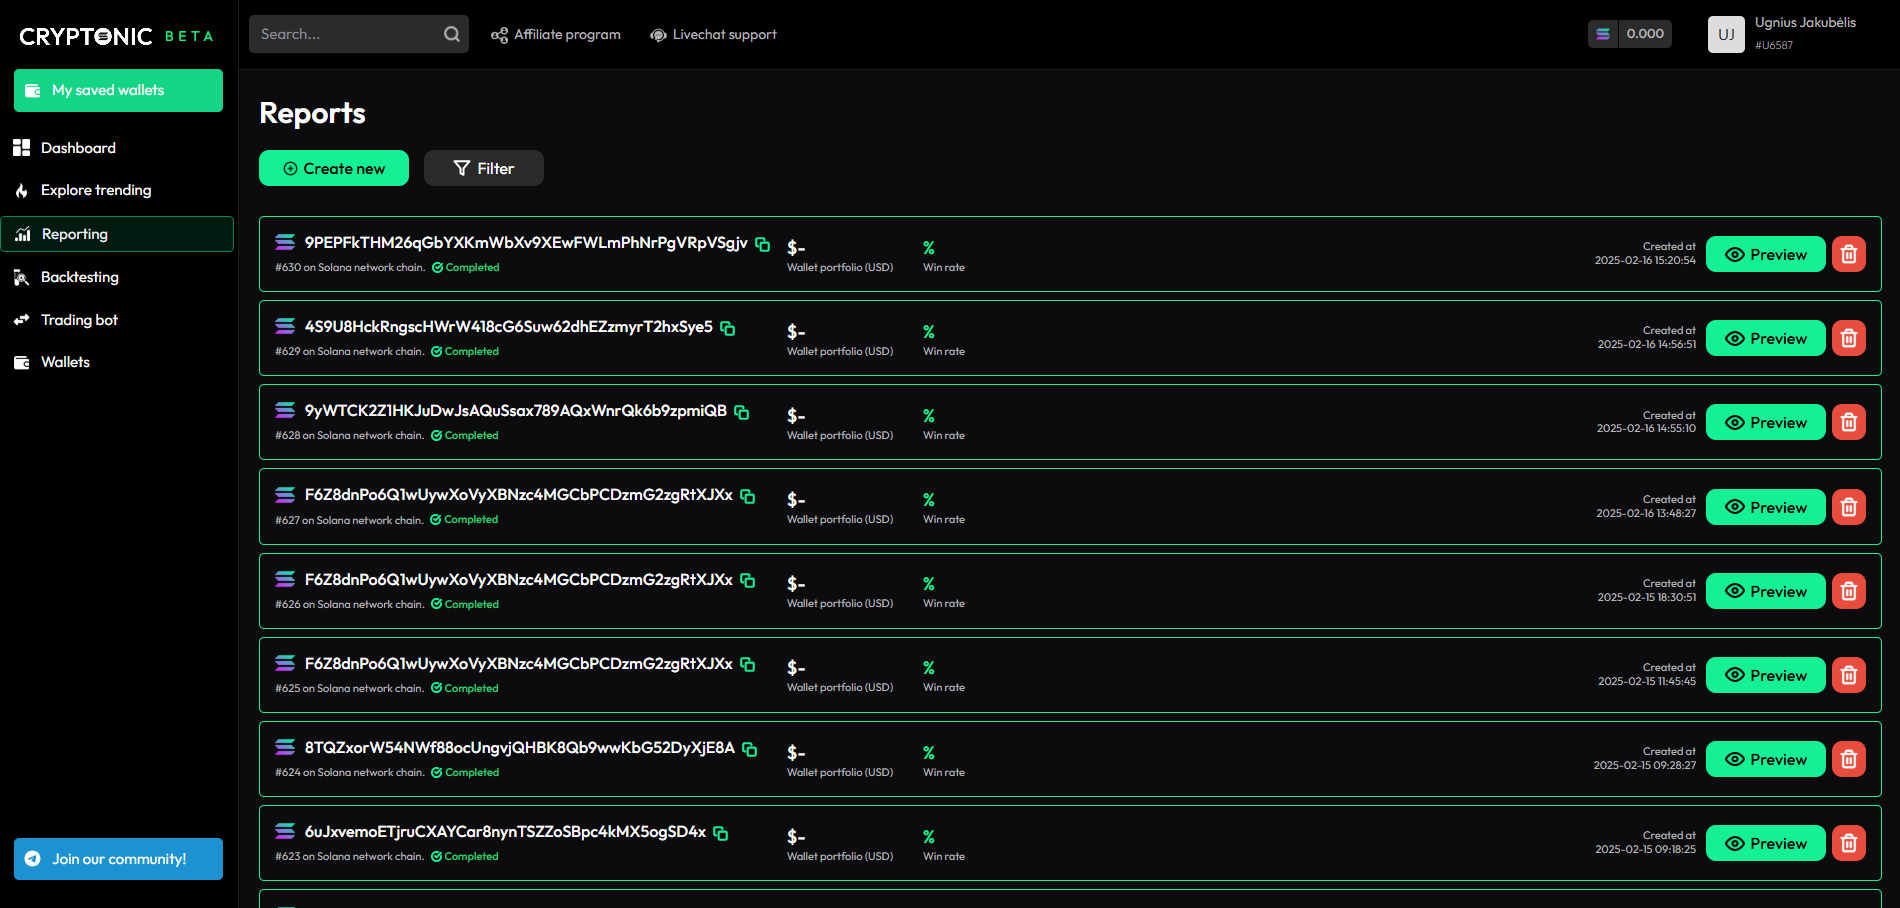Click the 0.000 balance value
This screenshot has width=1900, height=908.
pyautogui.click(x=1645, y=34)
